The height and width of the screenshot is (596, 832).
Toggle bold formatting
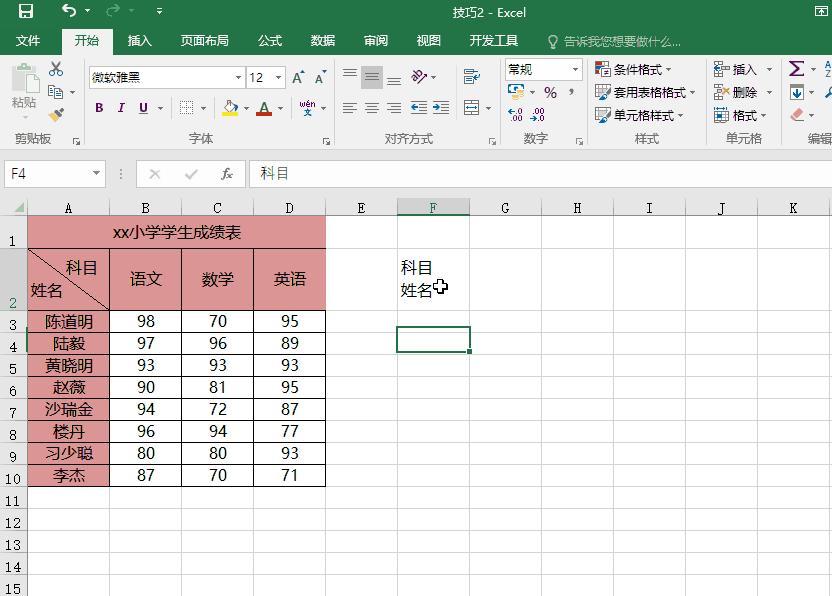point(98,107)
